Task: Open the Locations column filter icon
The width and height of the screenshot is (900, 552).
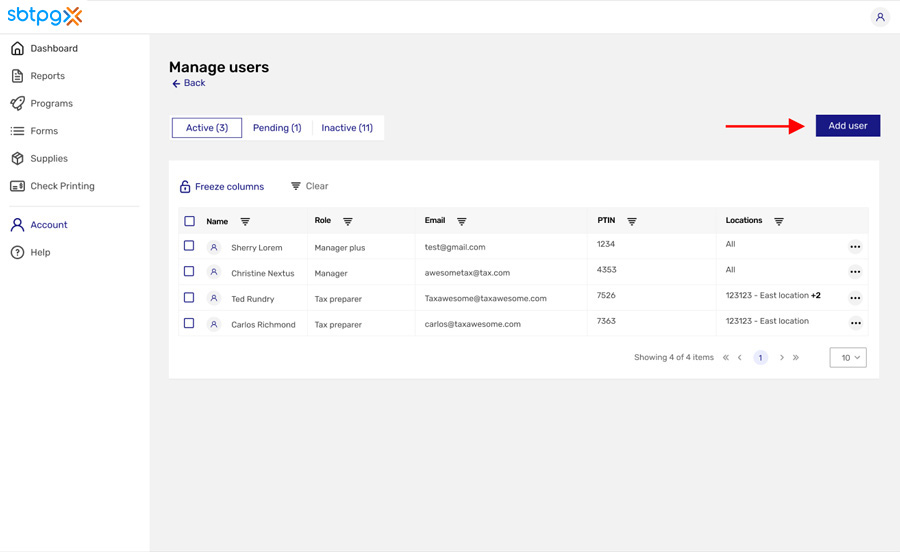Action: 779,221
